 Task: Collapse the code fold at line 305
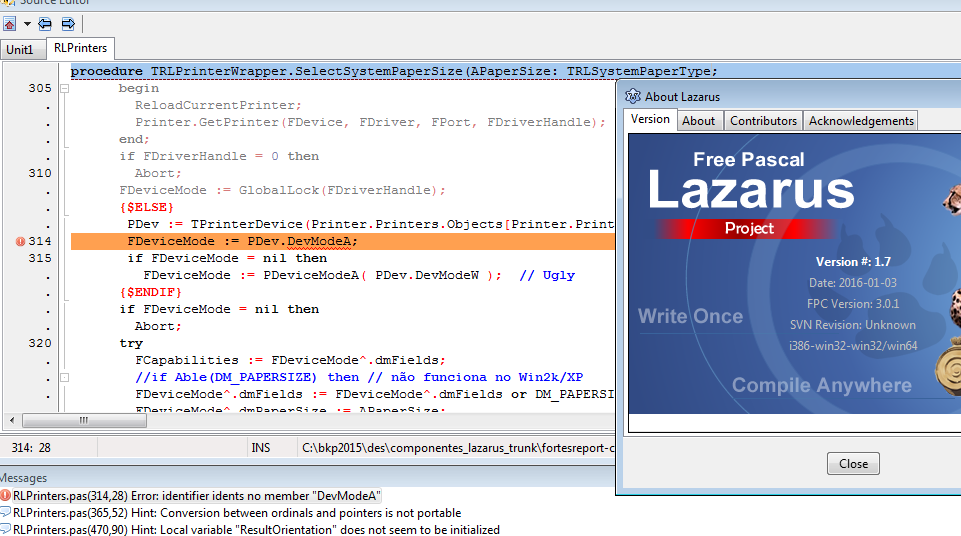64,88
